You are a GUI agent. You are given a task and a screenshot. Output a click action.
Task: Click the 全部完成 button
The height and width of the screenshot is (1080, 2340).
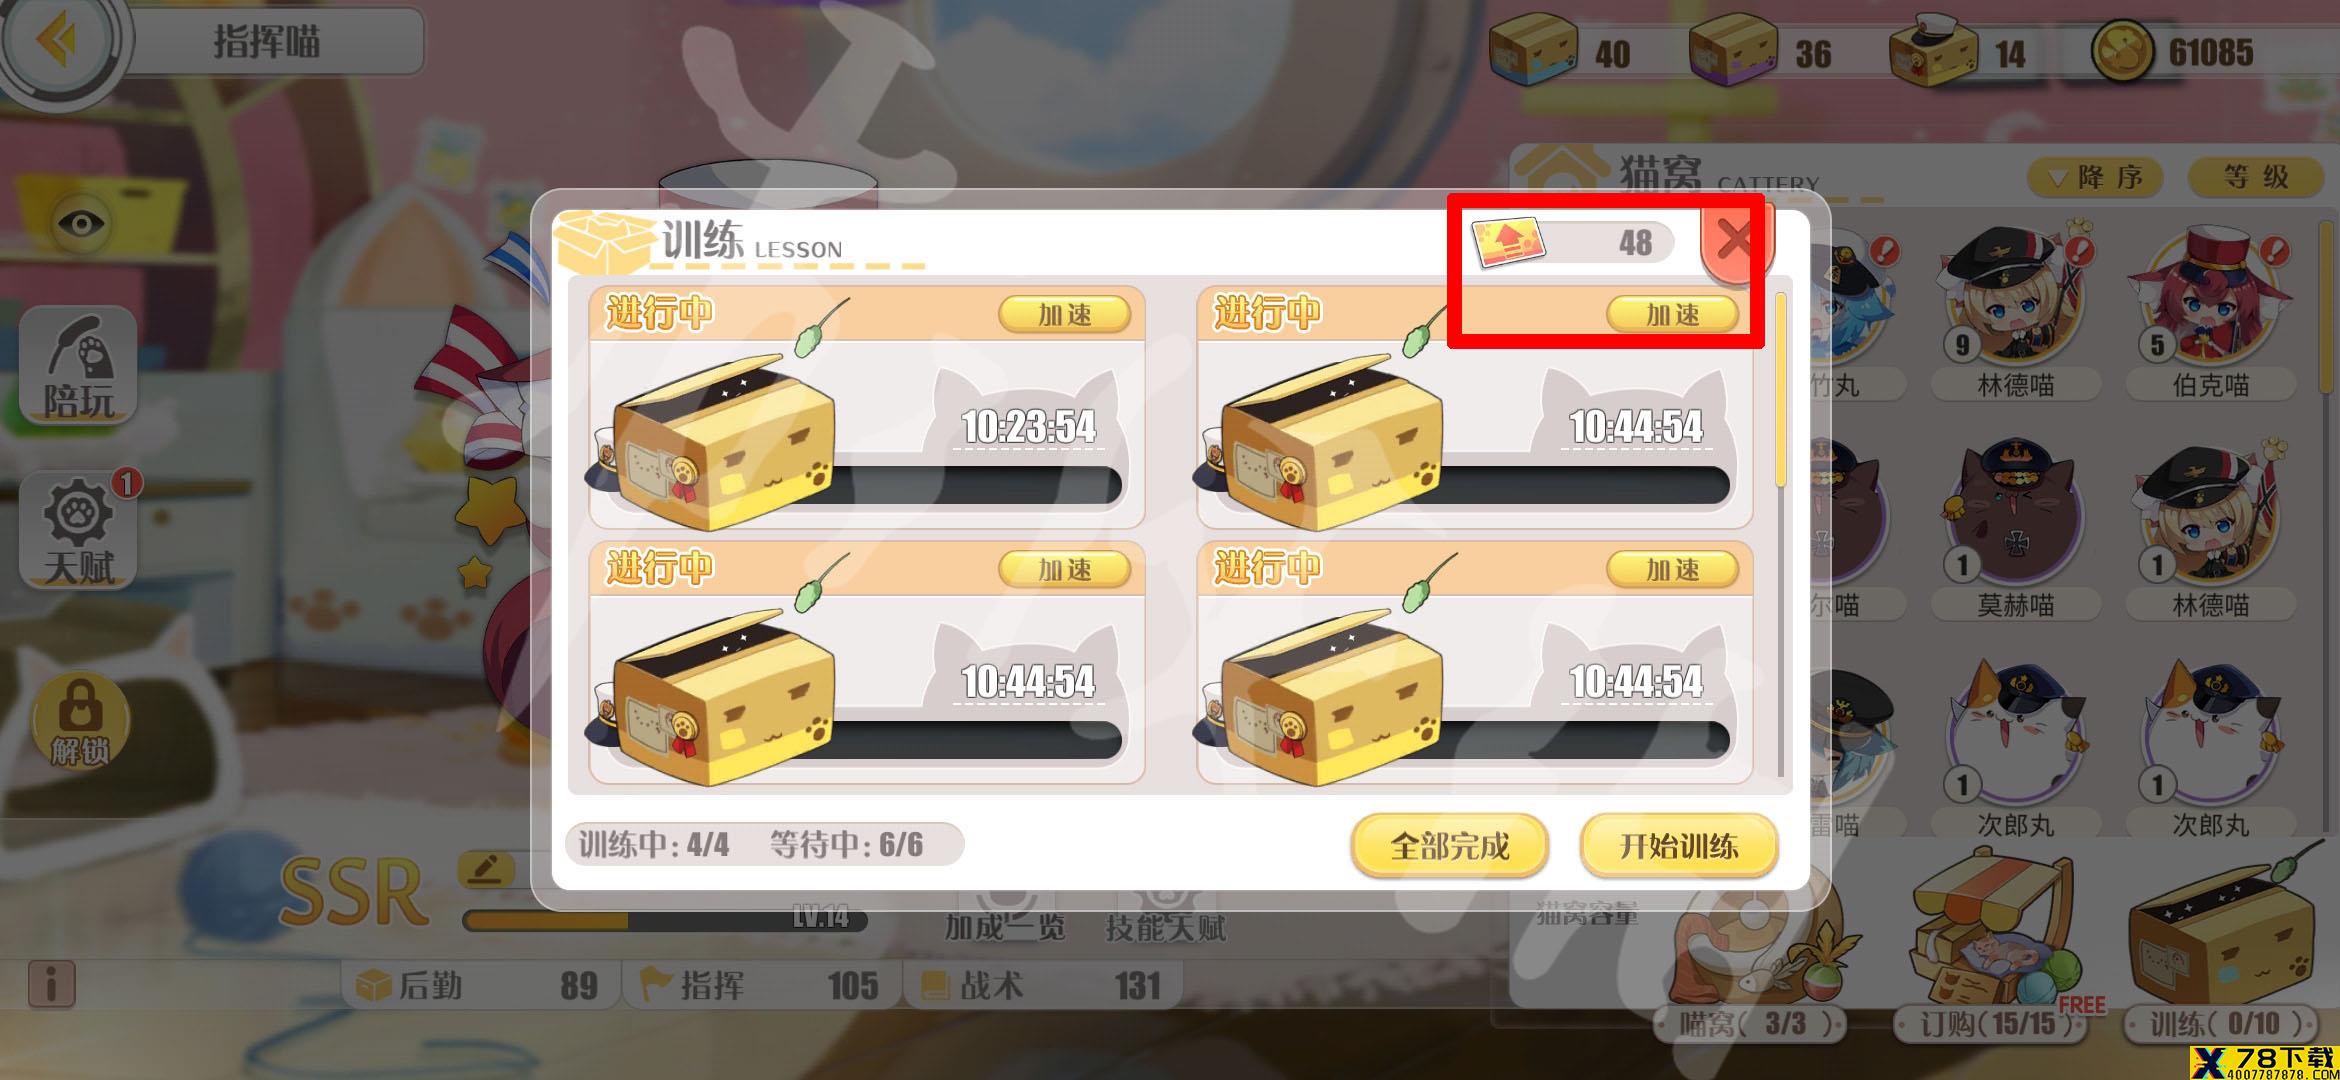pos(1449,847)
